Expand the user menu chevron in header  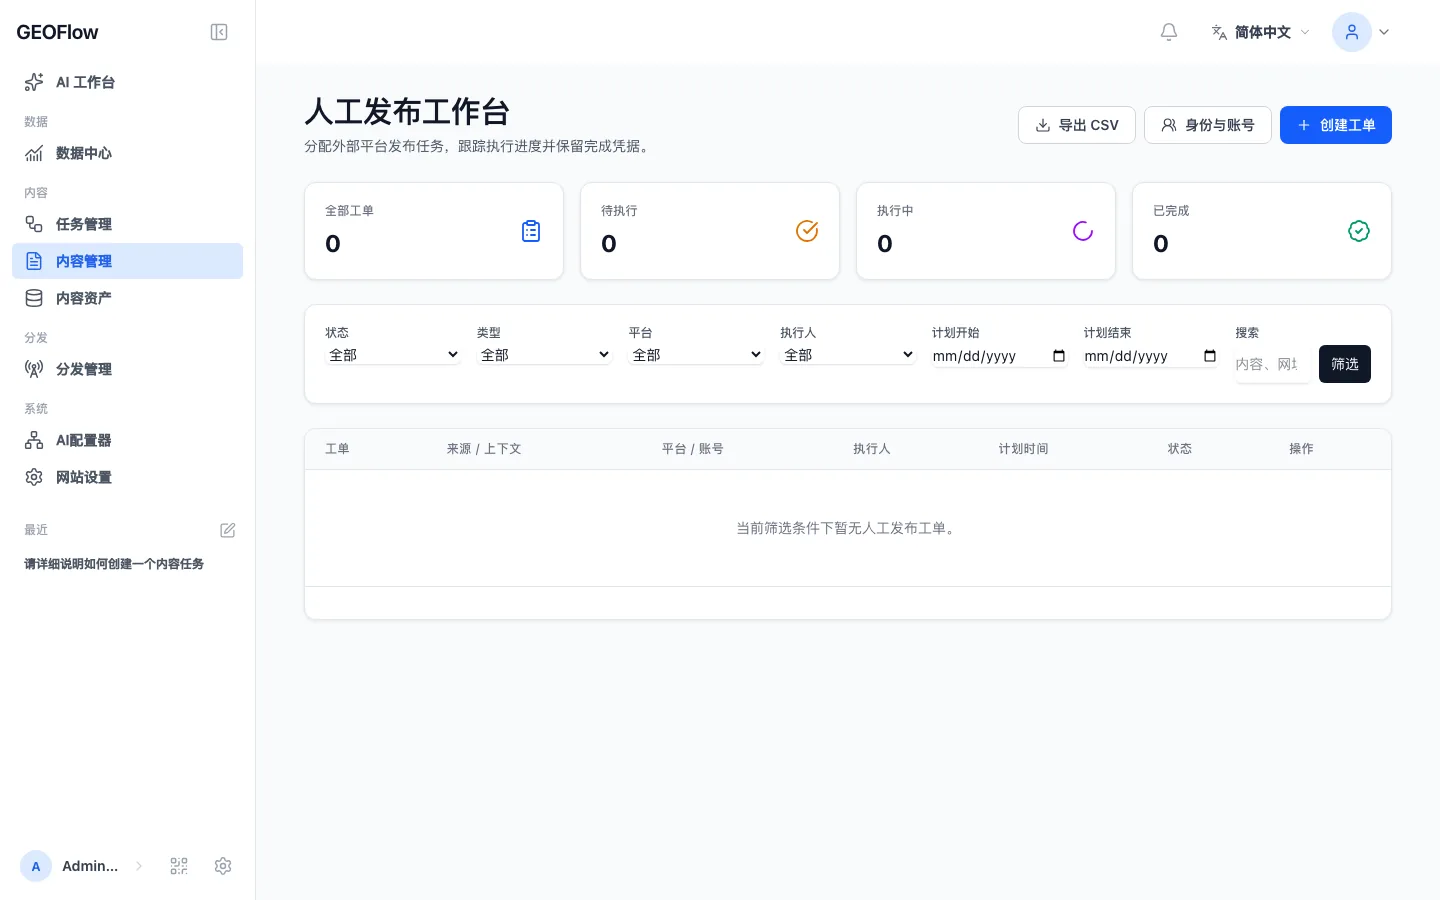pos(1384,32)
